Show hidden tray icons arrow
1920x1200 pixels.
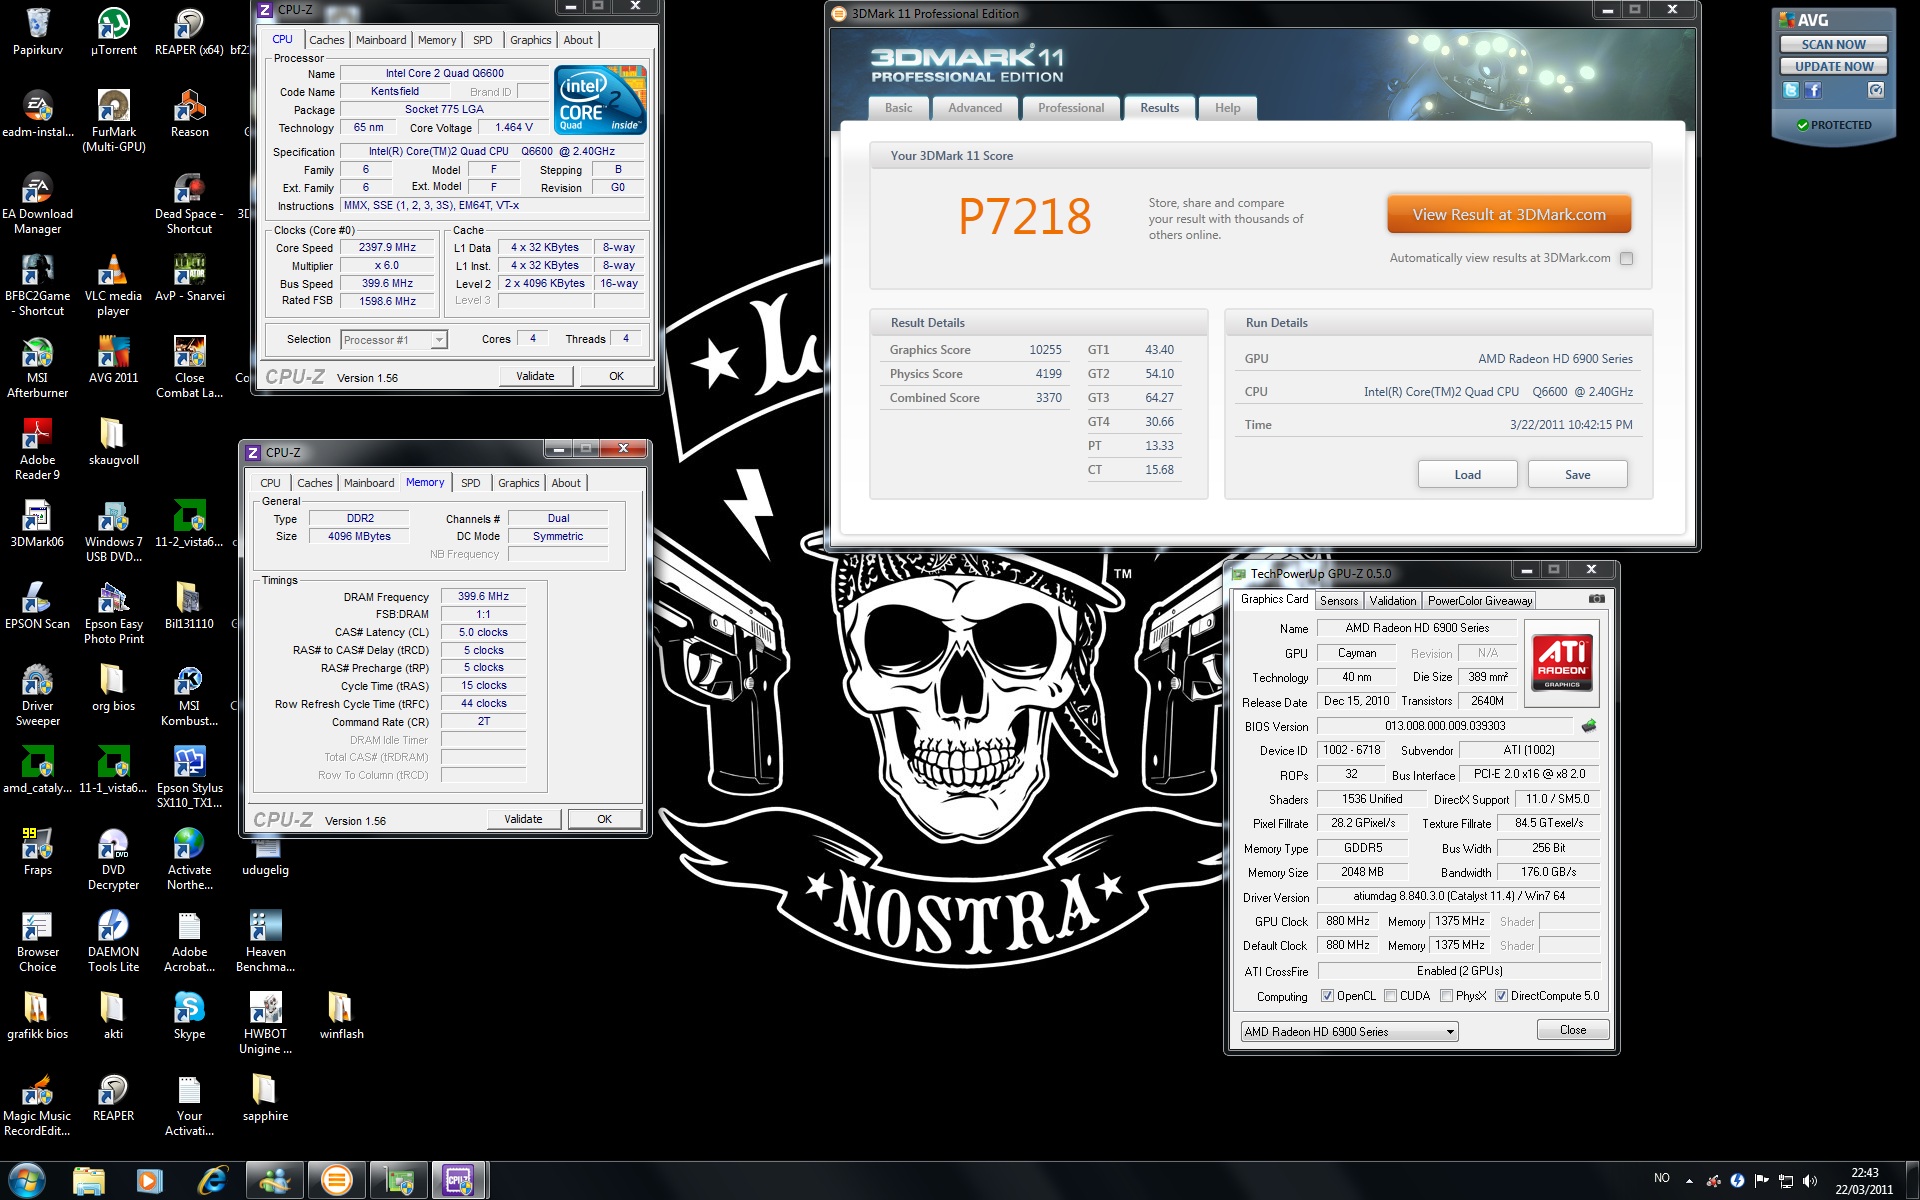1689,1181
